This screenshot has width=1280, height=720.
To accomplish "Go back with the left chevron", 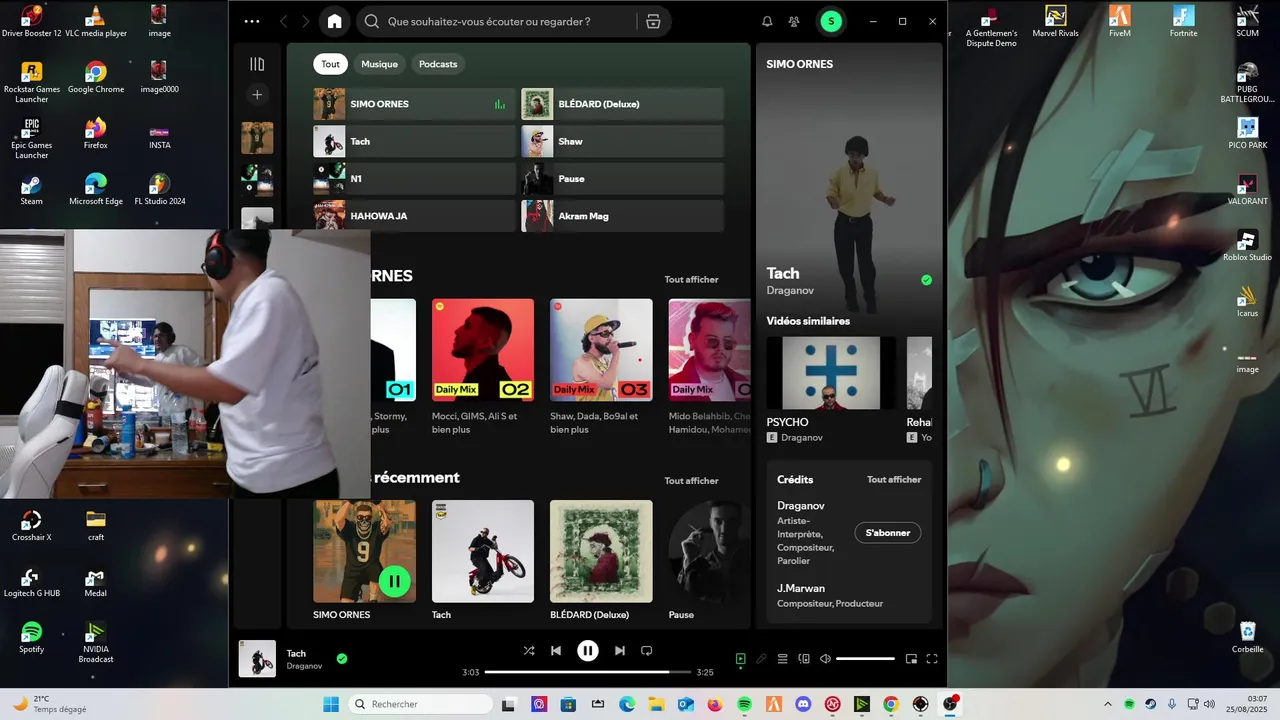I will [x=284, y=21].
